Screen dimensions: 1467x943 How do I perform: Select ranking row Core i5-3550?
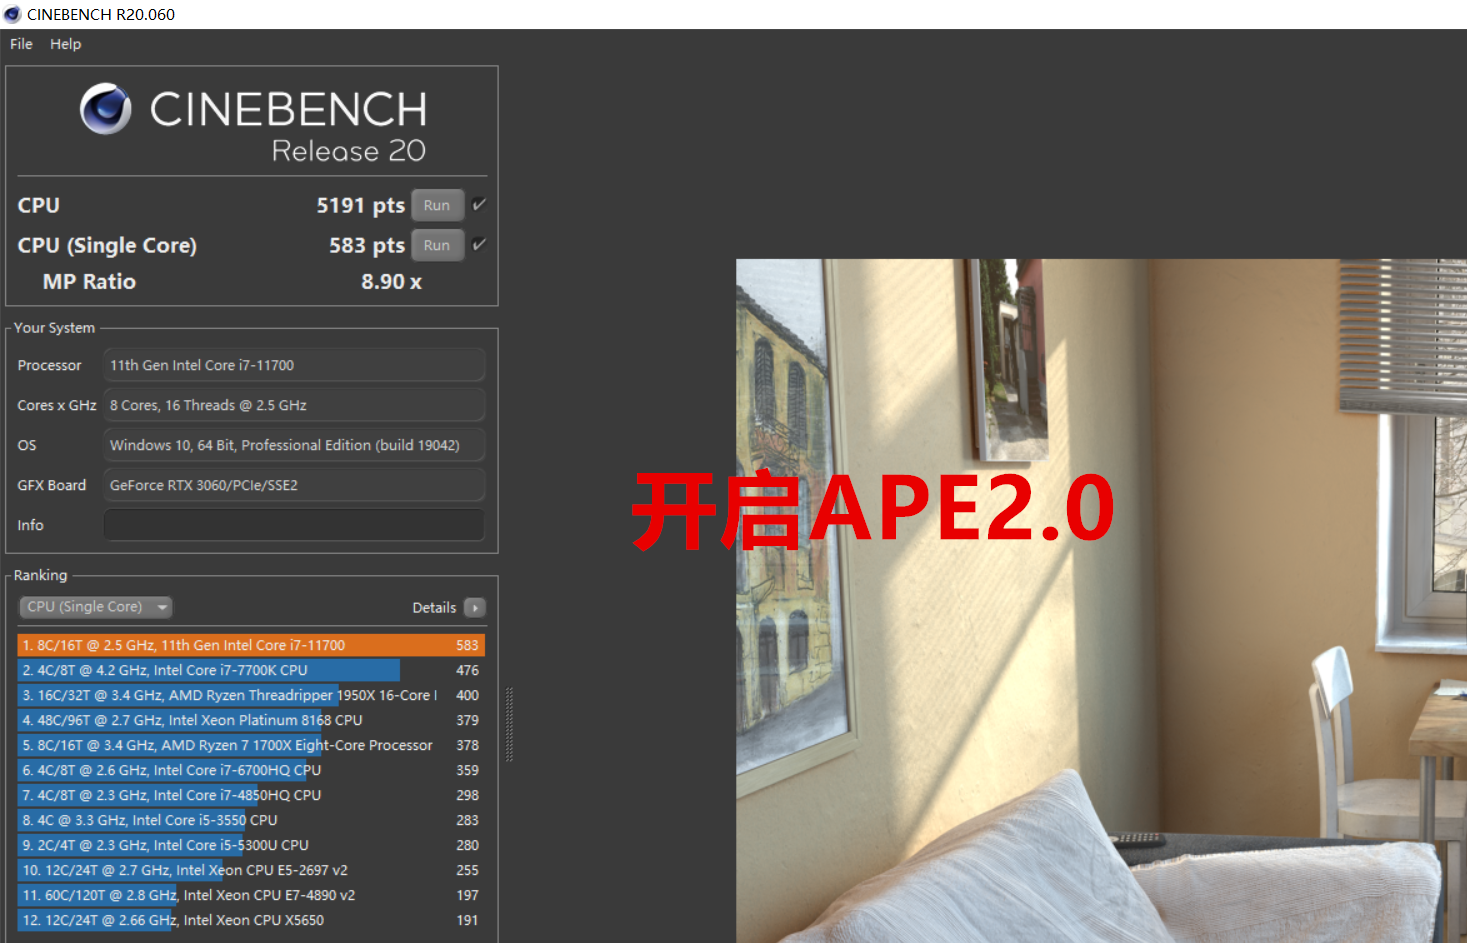tap(251, 820)
